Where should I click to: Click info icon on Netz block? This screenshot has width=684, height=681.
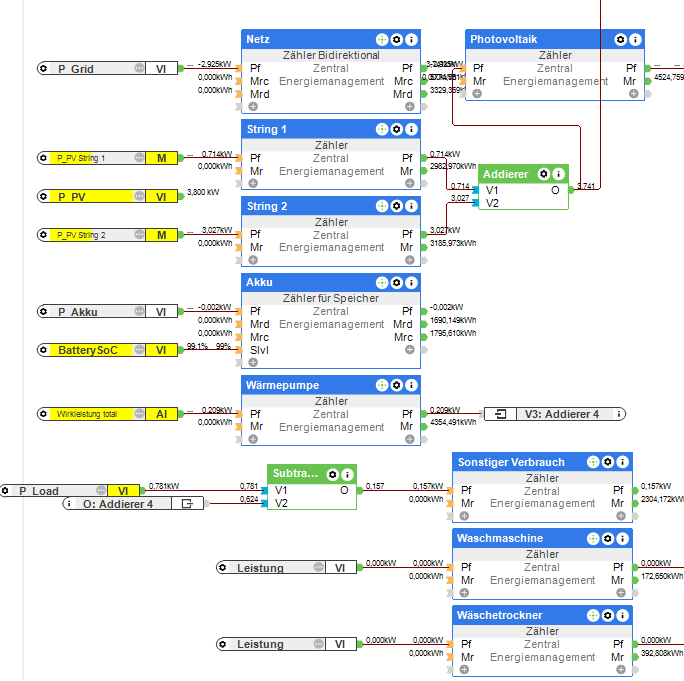pos(411,40)
